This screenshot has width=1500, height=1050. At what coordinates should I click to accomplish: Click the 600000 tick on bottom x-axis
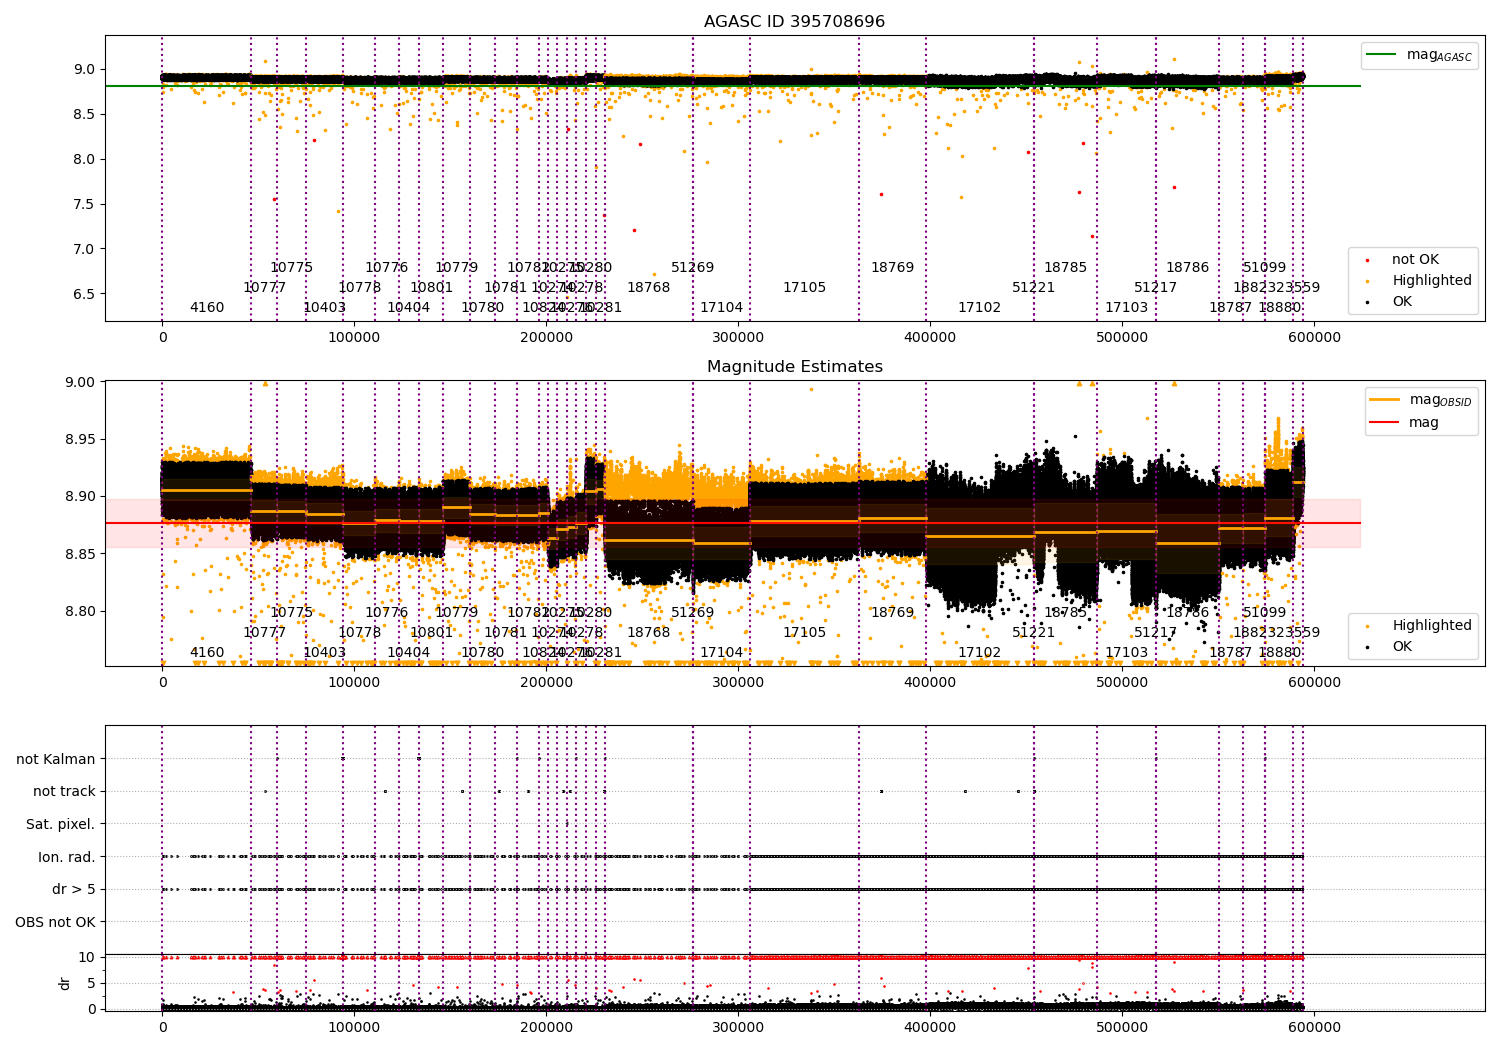tap(1314, 1027)
